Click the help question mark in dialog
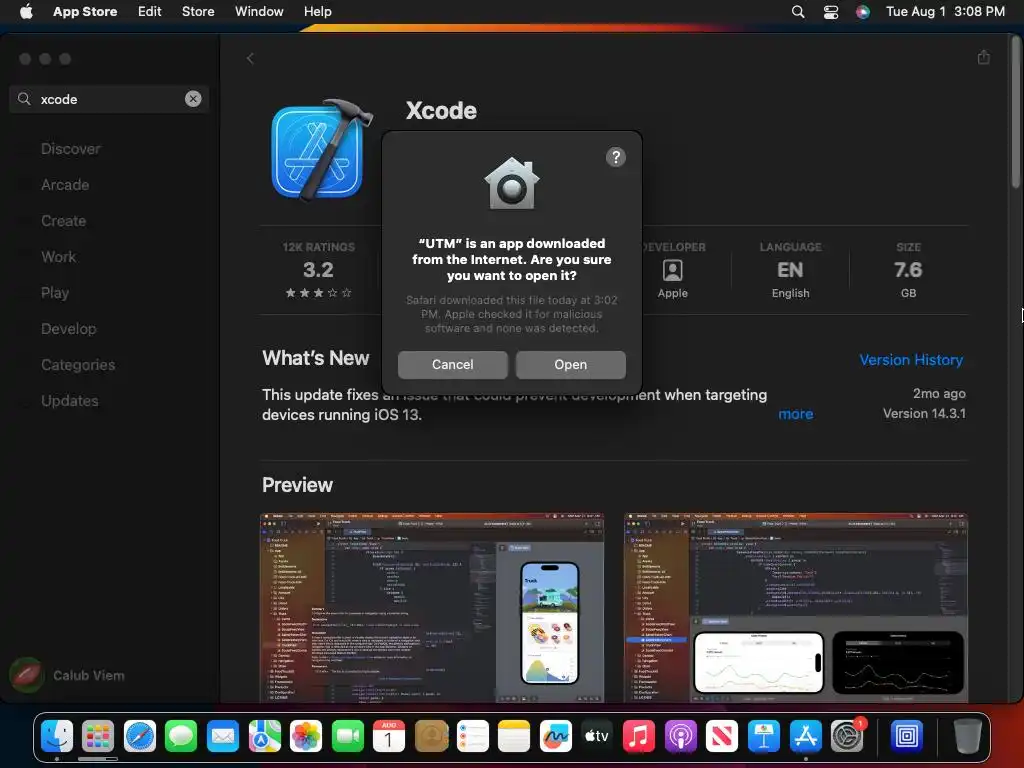The height and width of the screenshot is (768, 1024). click(615, 157)
